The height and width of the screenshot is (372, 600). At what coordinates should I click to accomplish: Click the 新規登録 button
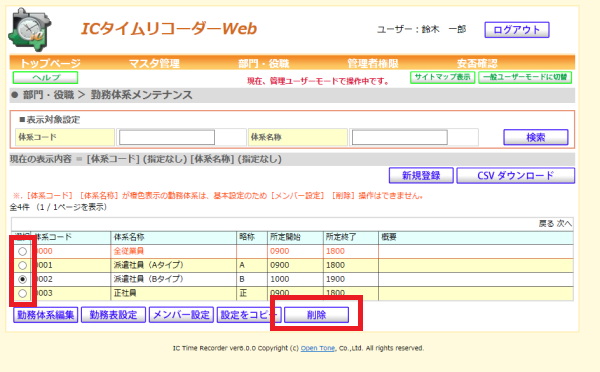[x=421, y=176]
